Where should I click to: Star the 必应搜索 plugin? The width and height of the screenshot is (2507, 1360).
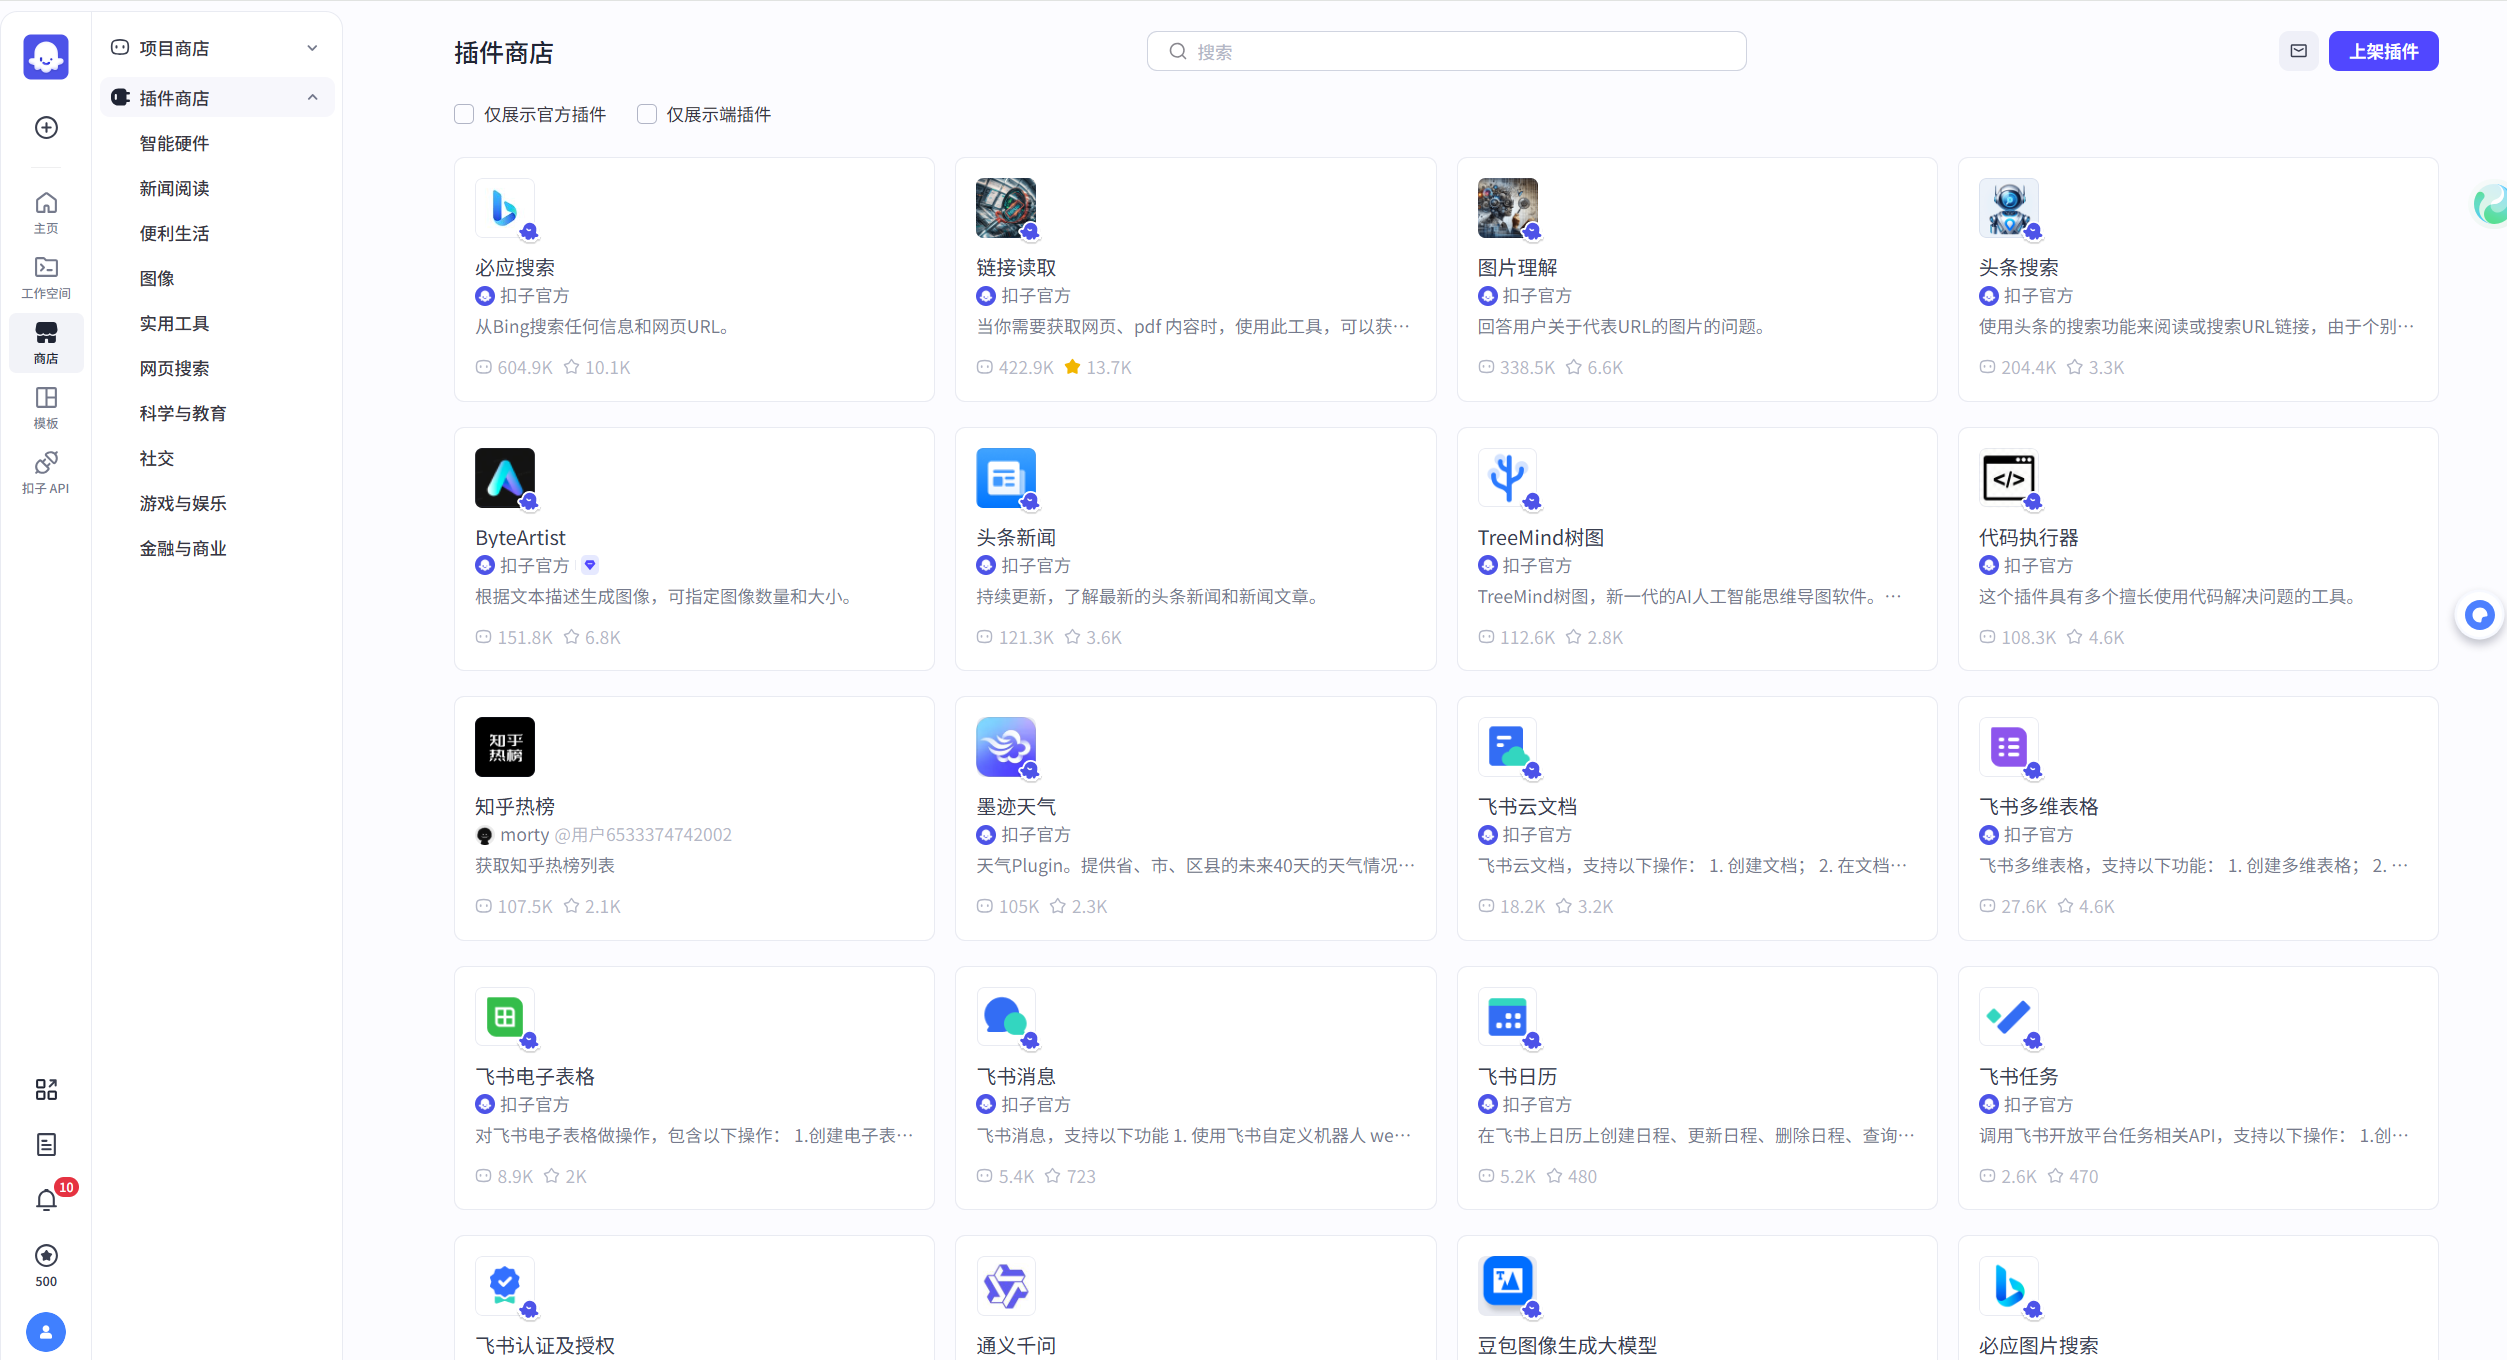571,367
